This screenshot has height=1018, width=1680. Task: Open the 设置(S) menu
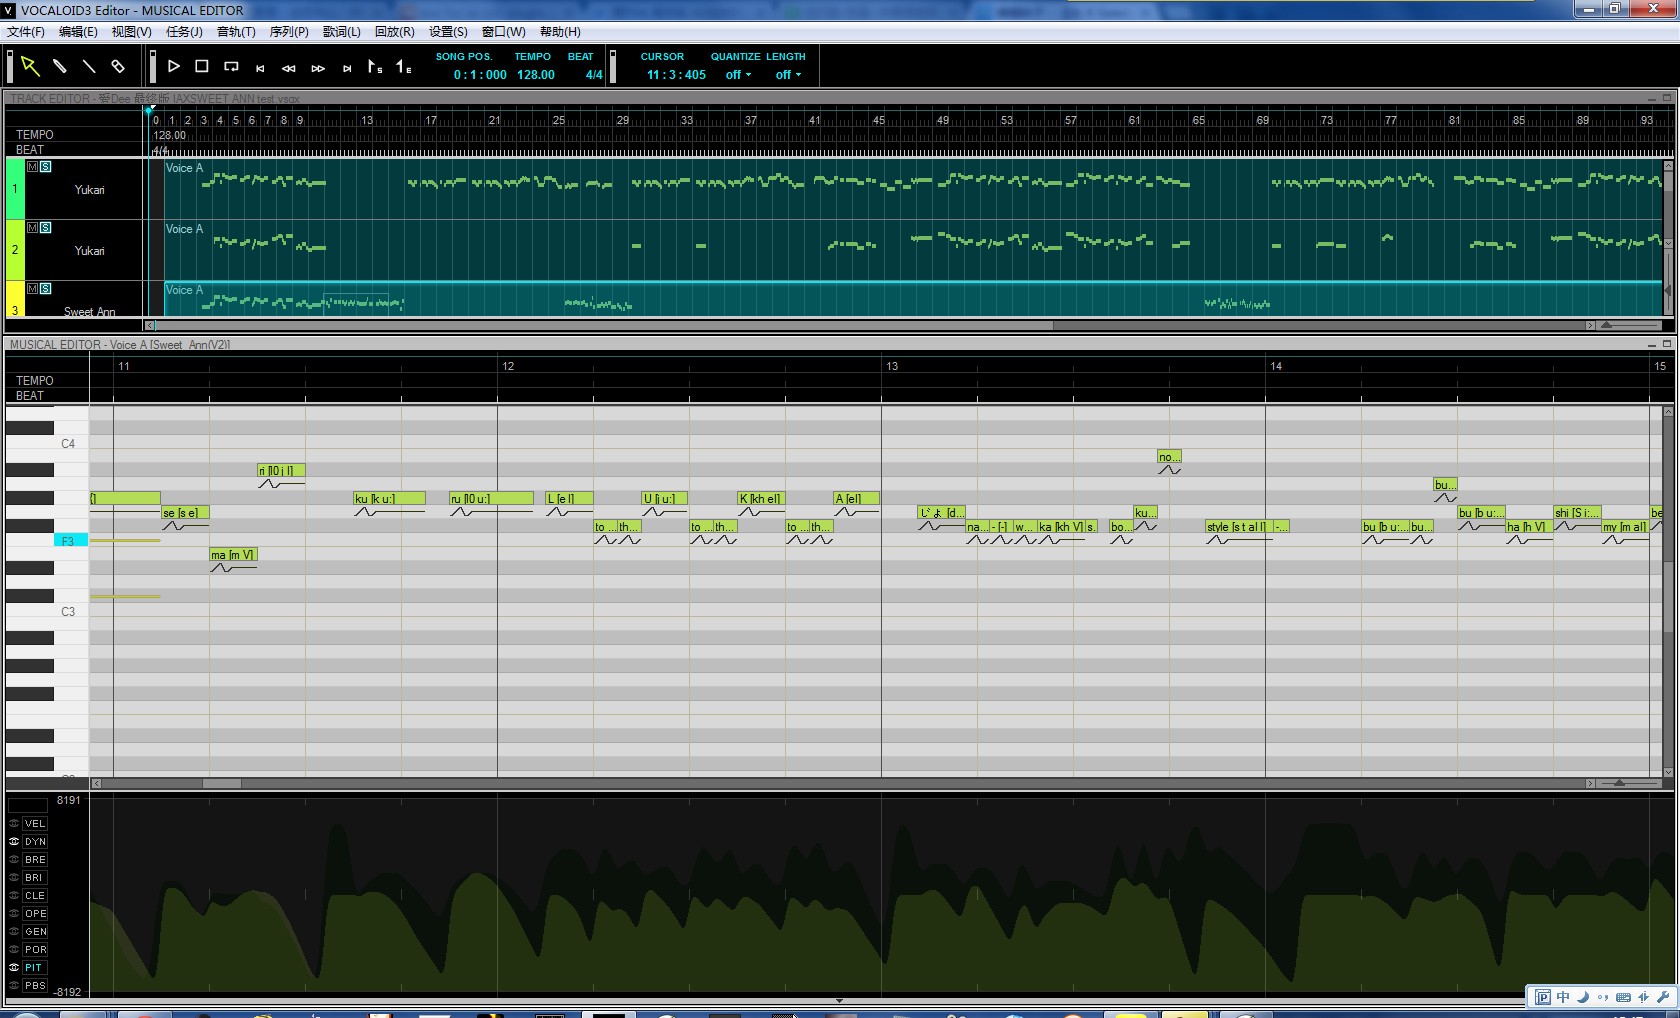click(x=448, y=32)
